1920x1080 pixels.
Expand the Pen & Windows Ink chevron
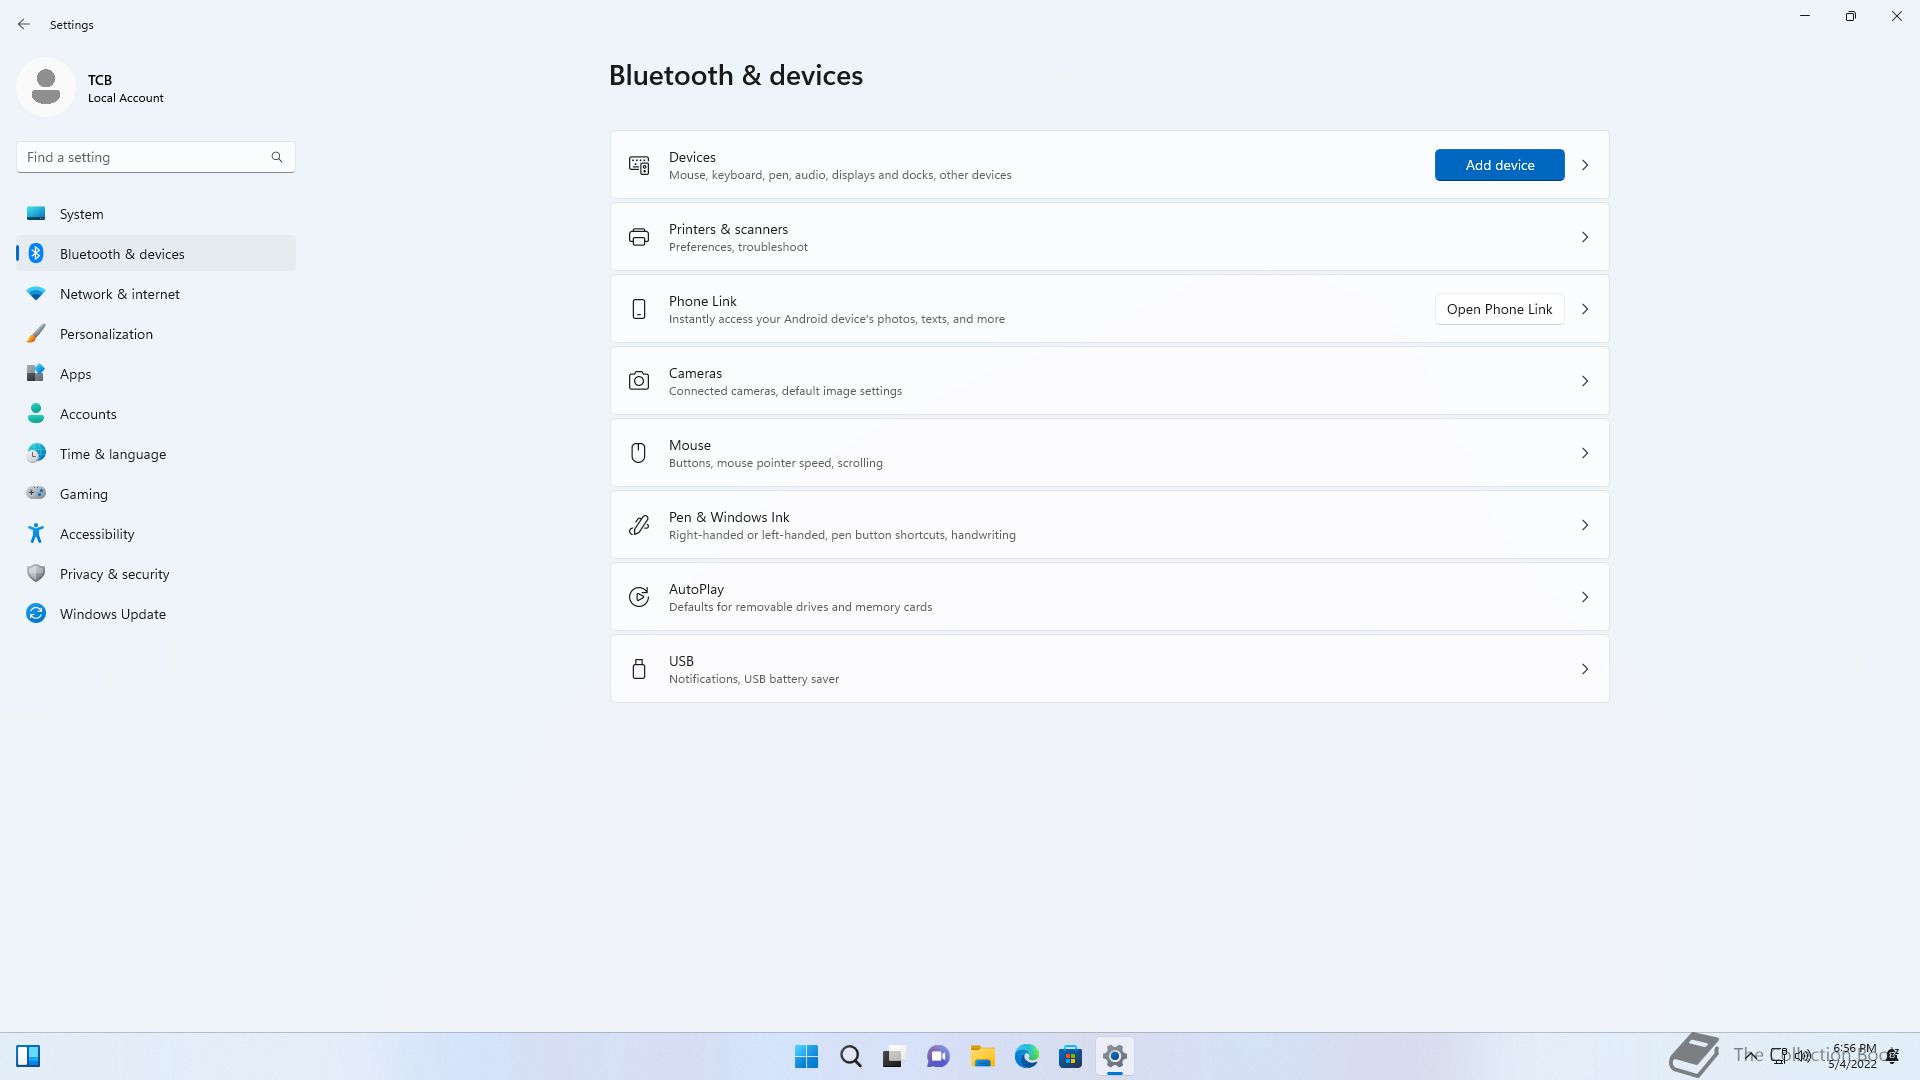[x=1585, y=525]
